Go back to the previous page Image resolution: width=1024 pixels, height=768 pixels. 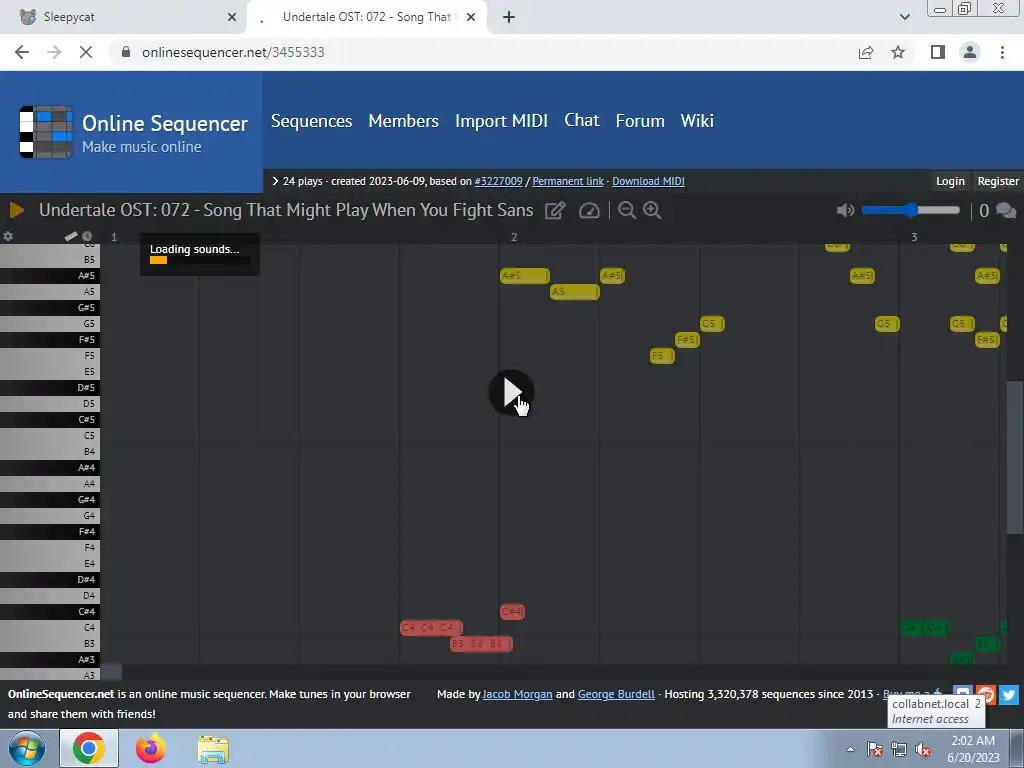coord(22,52)
